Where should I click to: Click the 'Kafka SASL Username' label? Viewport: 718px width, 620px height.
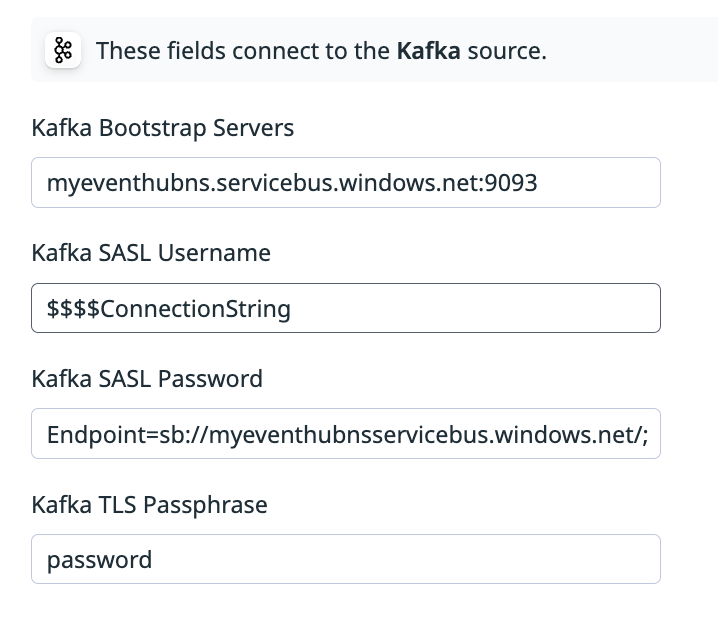(x=151, y=253)
